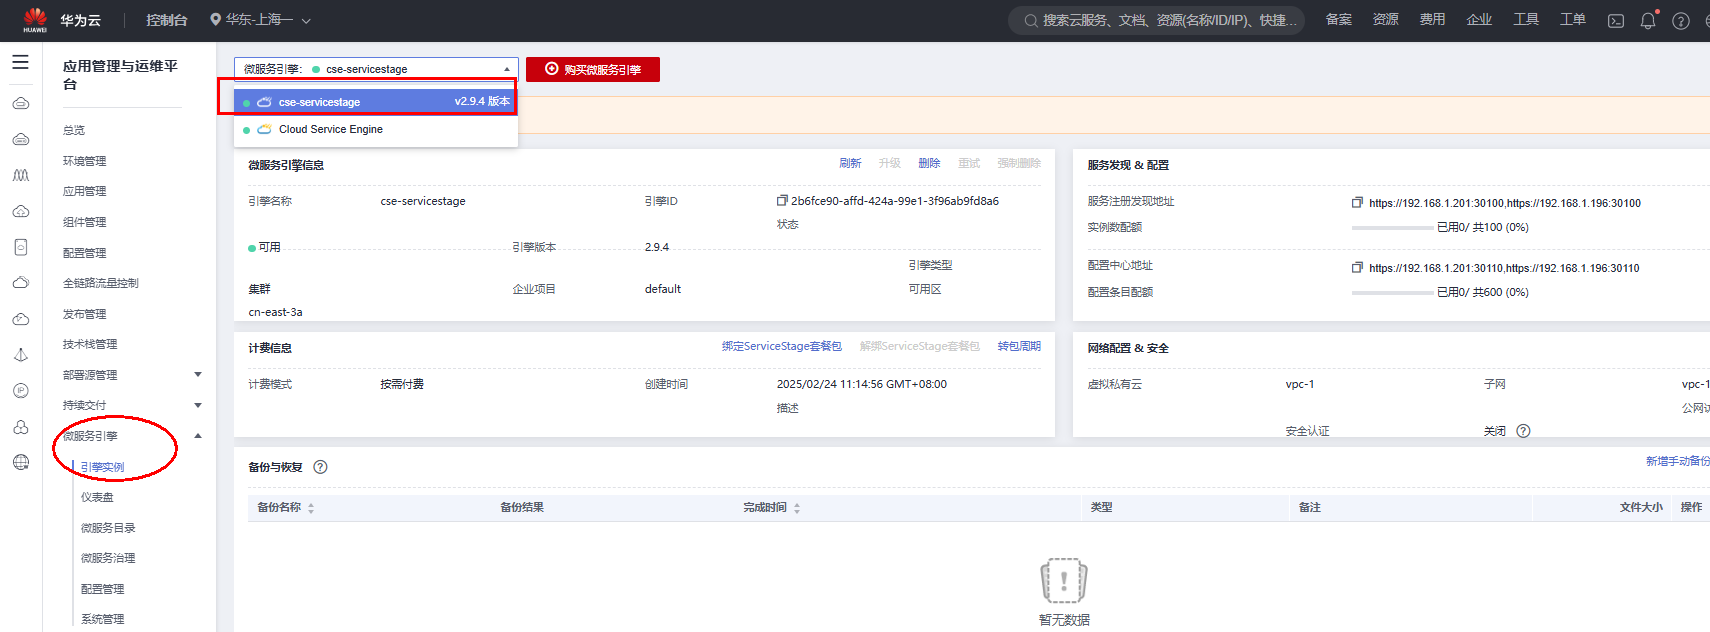Image resolution: width=1710 pixels, height=632 pixels.
Task: Collapse the 微服务引擎 menu arrow
Action: pos(198,435)
